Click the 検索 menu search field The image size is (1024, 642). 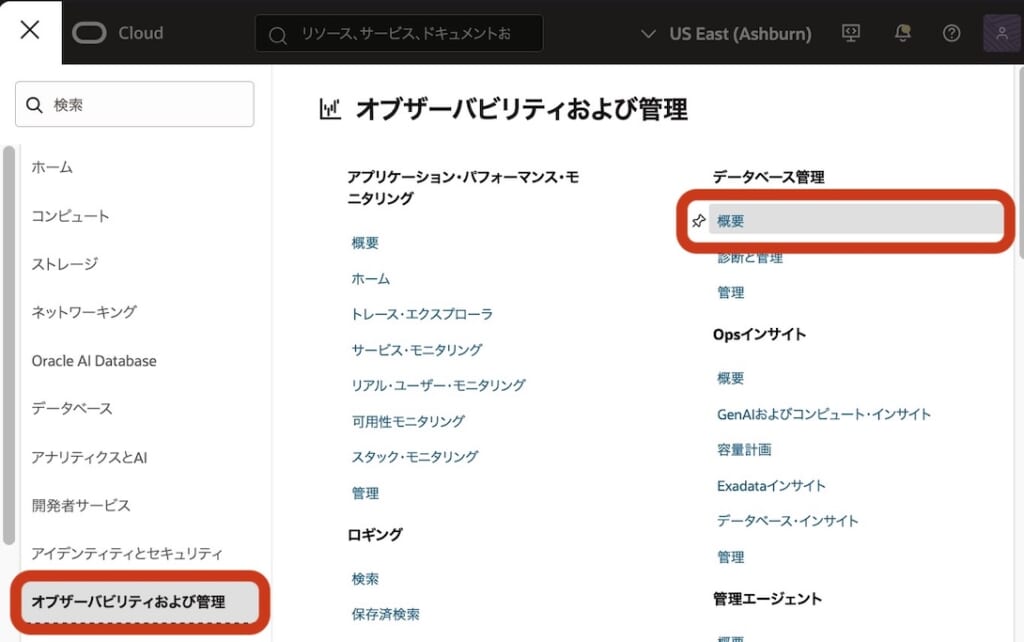(x=135, y=104)
